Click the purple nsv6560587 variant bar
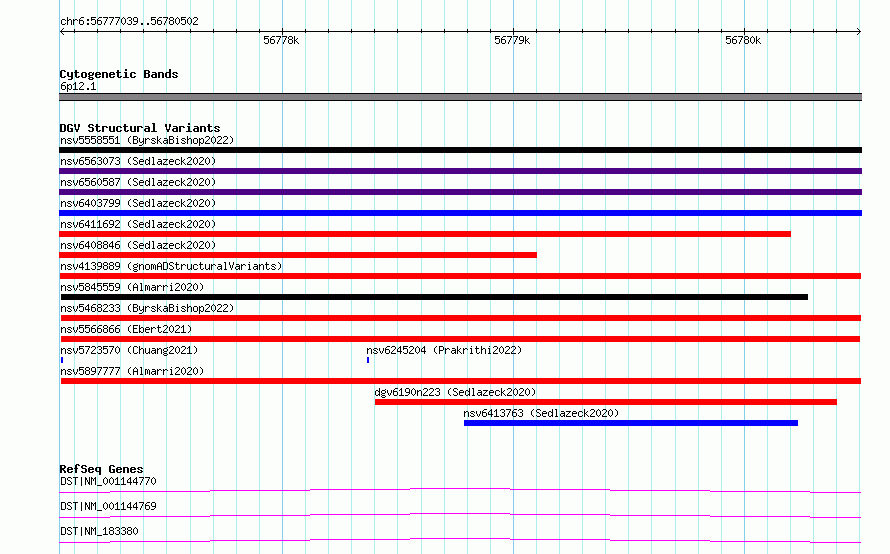This screenshot has height=554, width=890. pos(460,192)
